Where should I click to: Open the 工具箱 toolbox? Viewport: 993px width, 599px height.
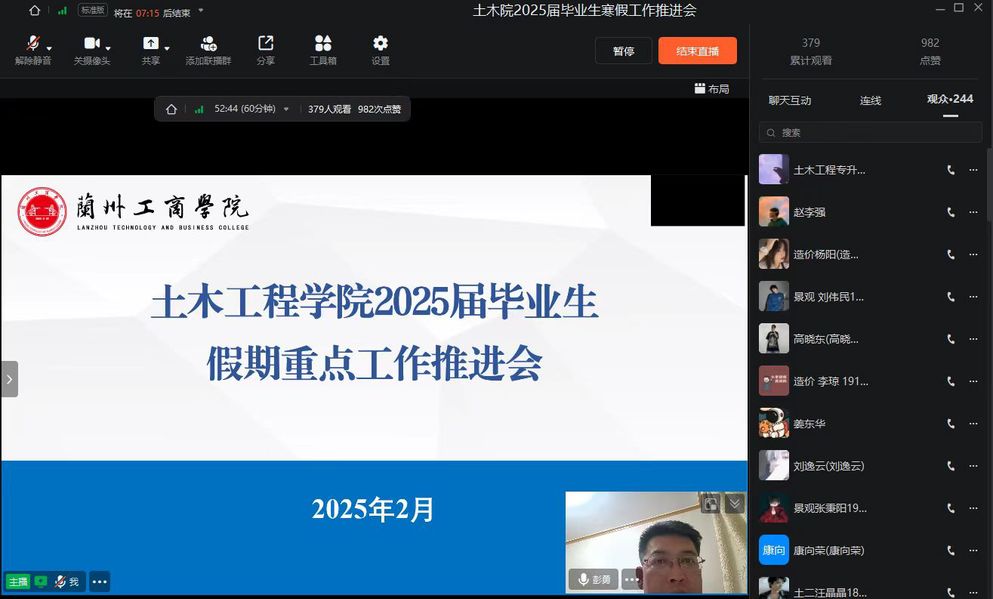[323, 44]
